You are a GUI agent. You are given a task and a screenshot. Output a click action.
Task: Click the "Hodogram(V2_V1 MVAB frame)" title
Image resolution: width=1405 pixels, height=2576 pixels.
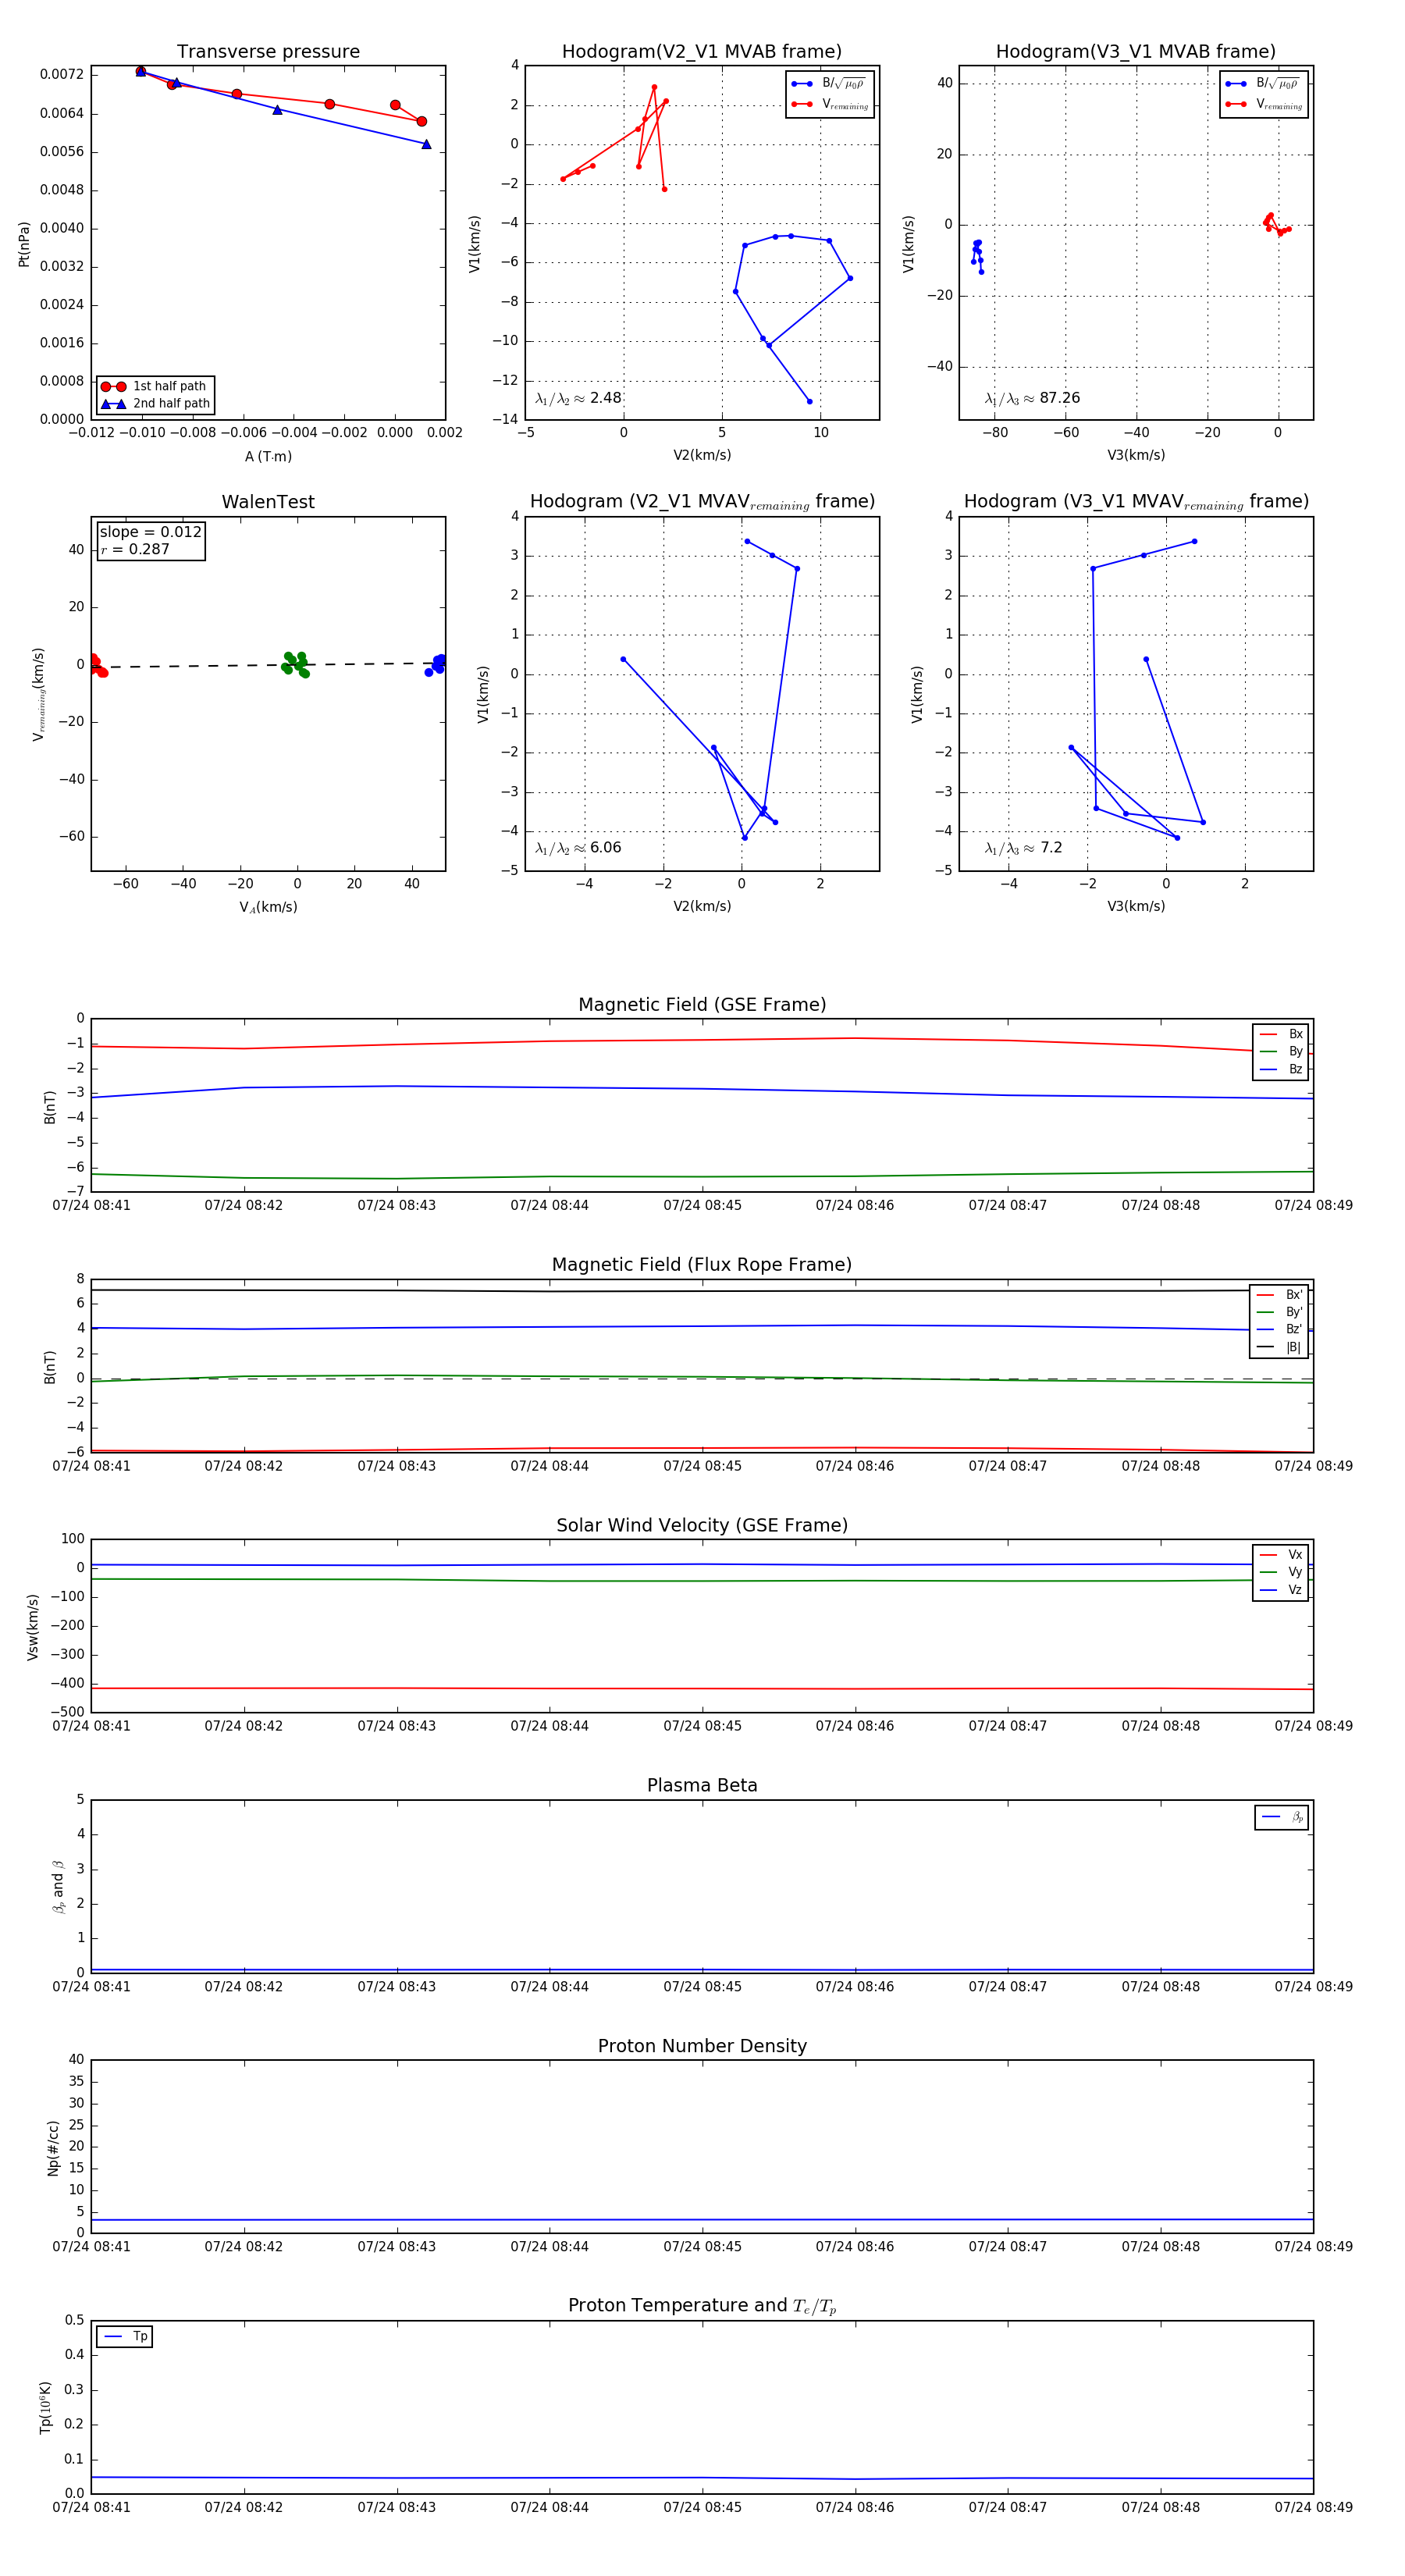coord(702,52)
